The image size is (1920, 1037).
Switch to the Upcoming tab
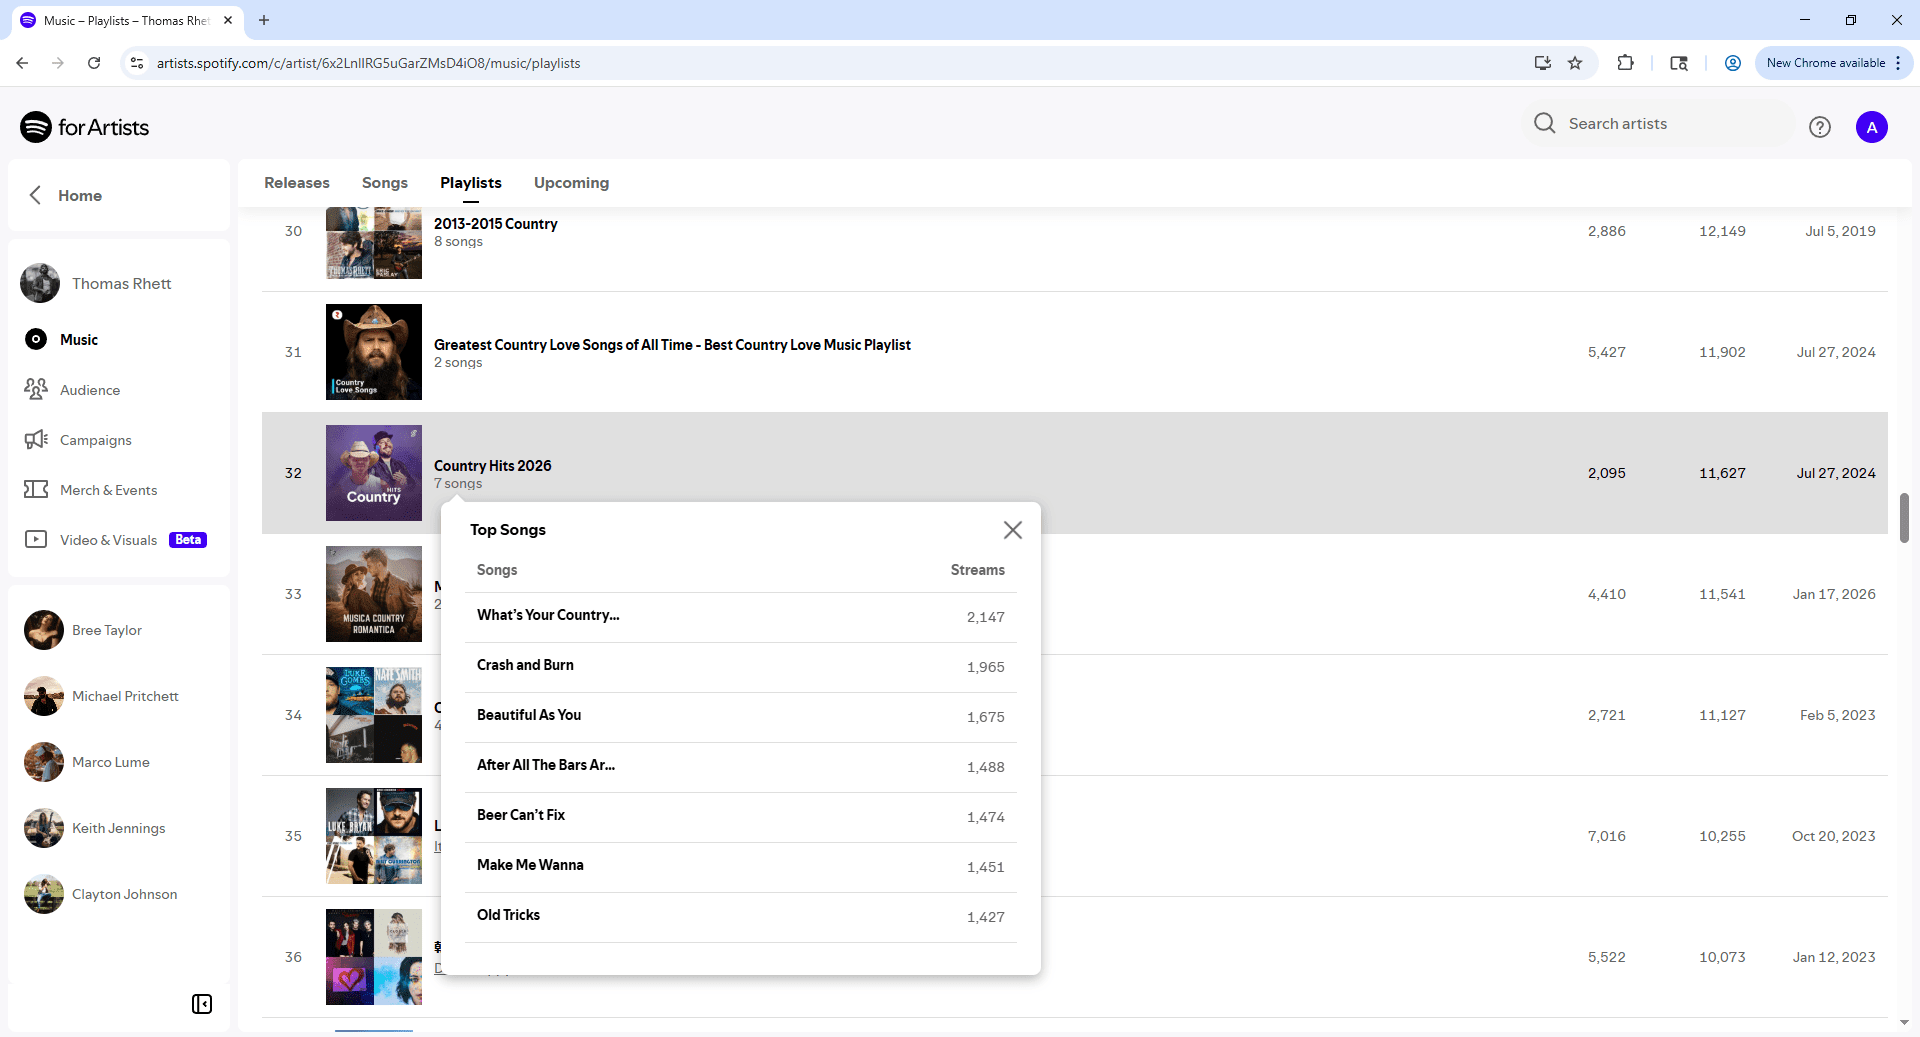click(x=571, y=183)
